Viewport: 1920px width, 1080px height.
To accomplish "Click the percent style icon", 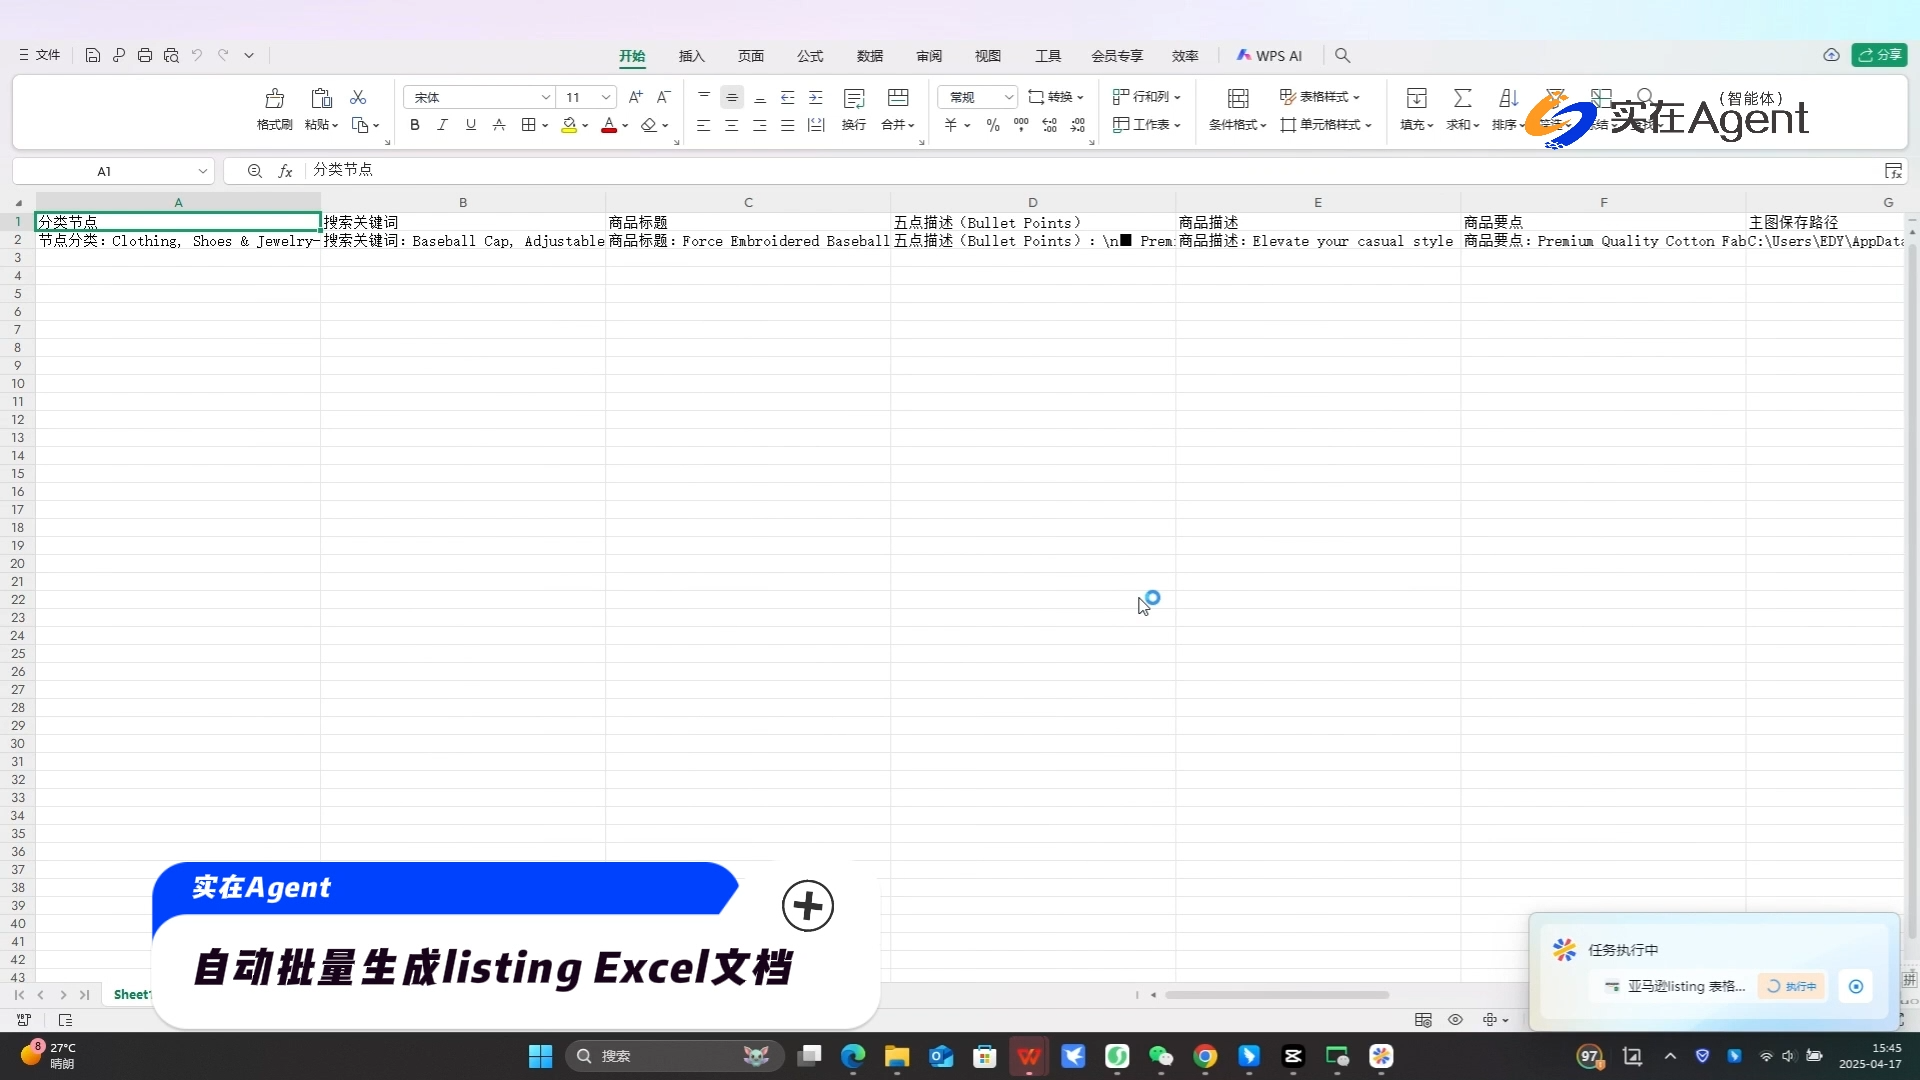I will [x=993, y=125].
